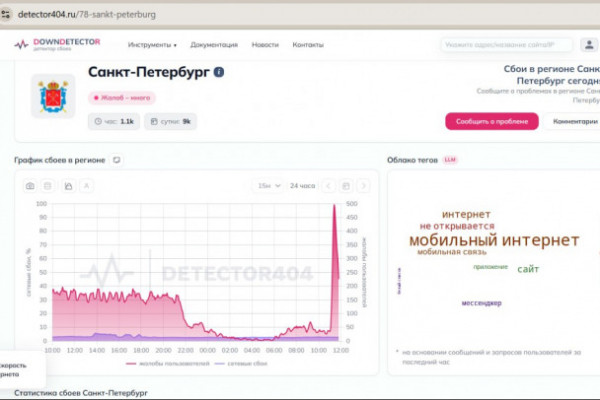Click the не открывается tag

coord(457,226)
